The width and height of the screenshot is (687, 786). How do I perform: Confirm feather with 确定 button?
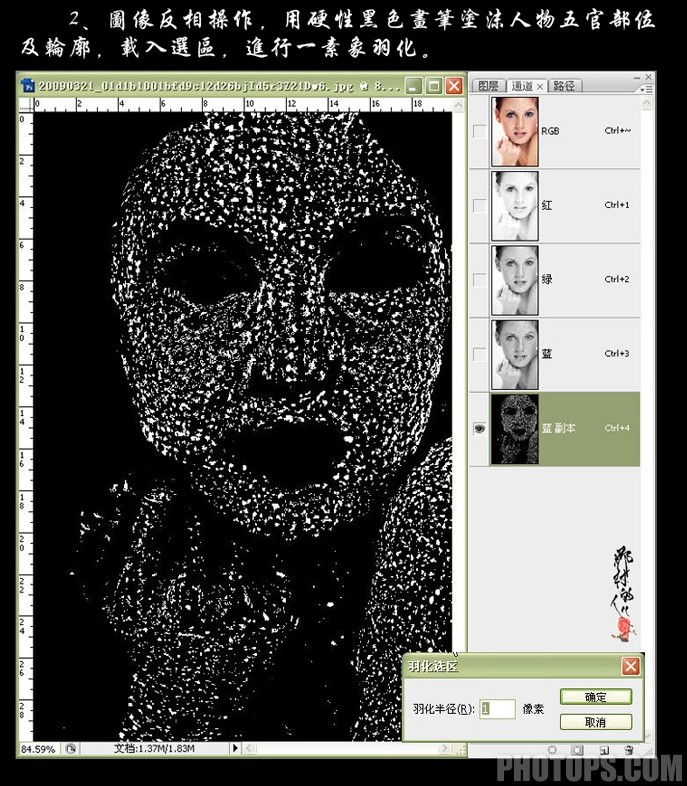pyautogui.click(x=596, y=697)
